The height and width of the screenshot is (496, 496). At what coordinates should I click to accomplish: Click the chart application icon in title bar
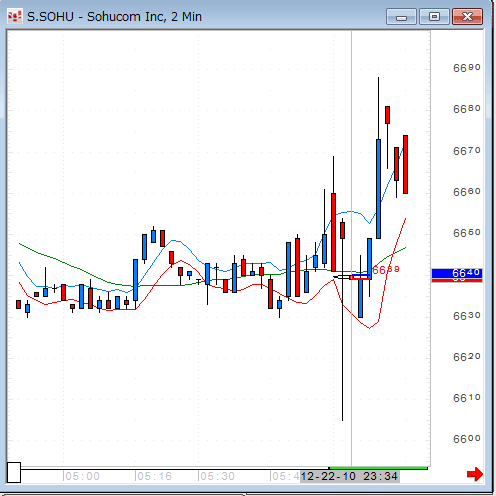pyautogui.click(x=15, y=16)
